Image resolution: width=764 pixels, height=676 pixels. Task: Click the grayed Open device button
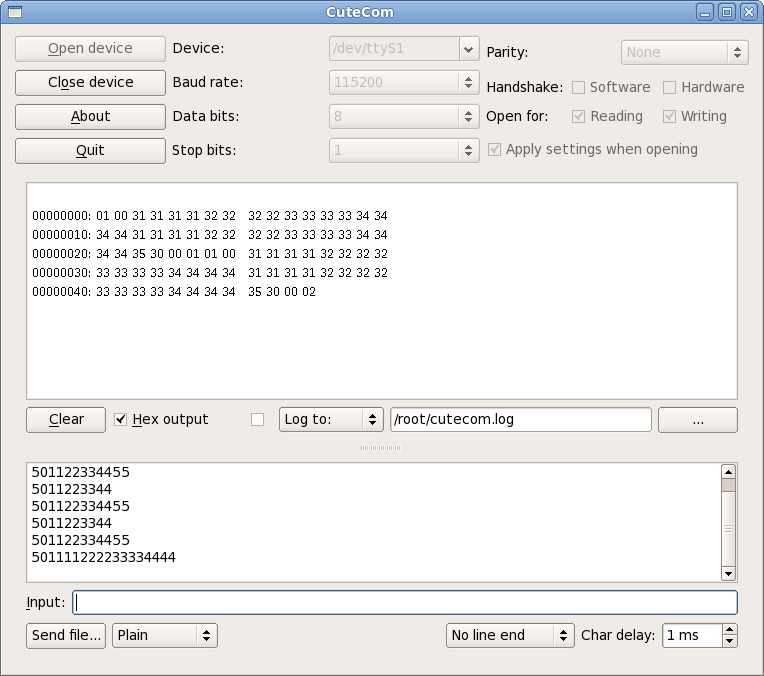(x=90, y=48)
